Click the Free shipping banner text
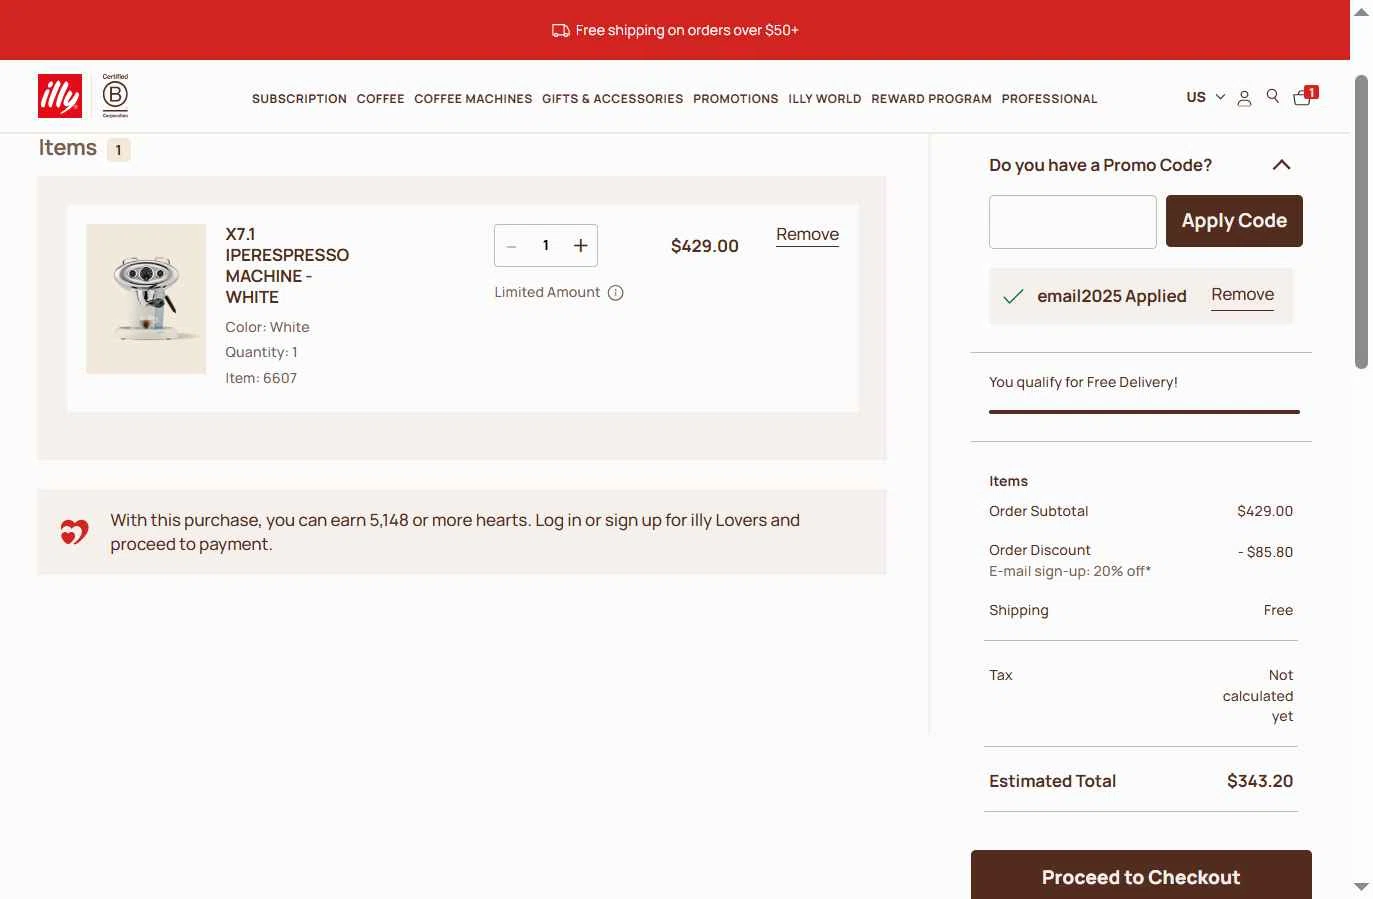The height and width of the screenshot is (899, 1373). pos(687,31)
